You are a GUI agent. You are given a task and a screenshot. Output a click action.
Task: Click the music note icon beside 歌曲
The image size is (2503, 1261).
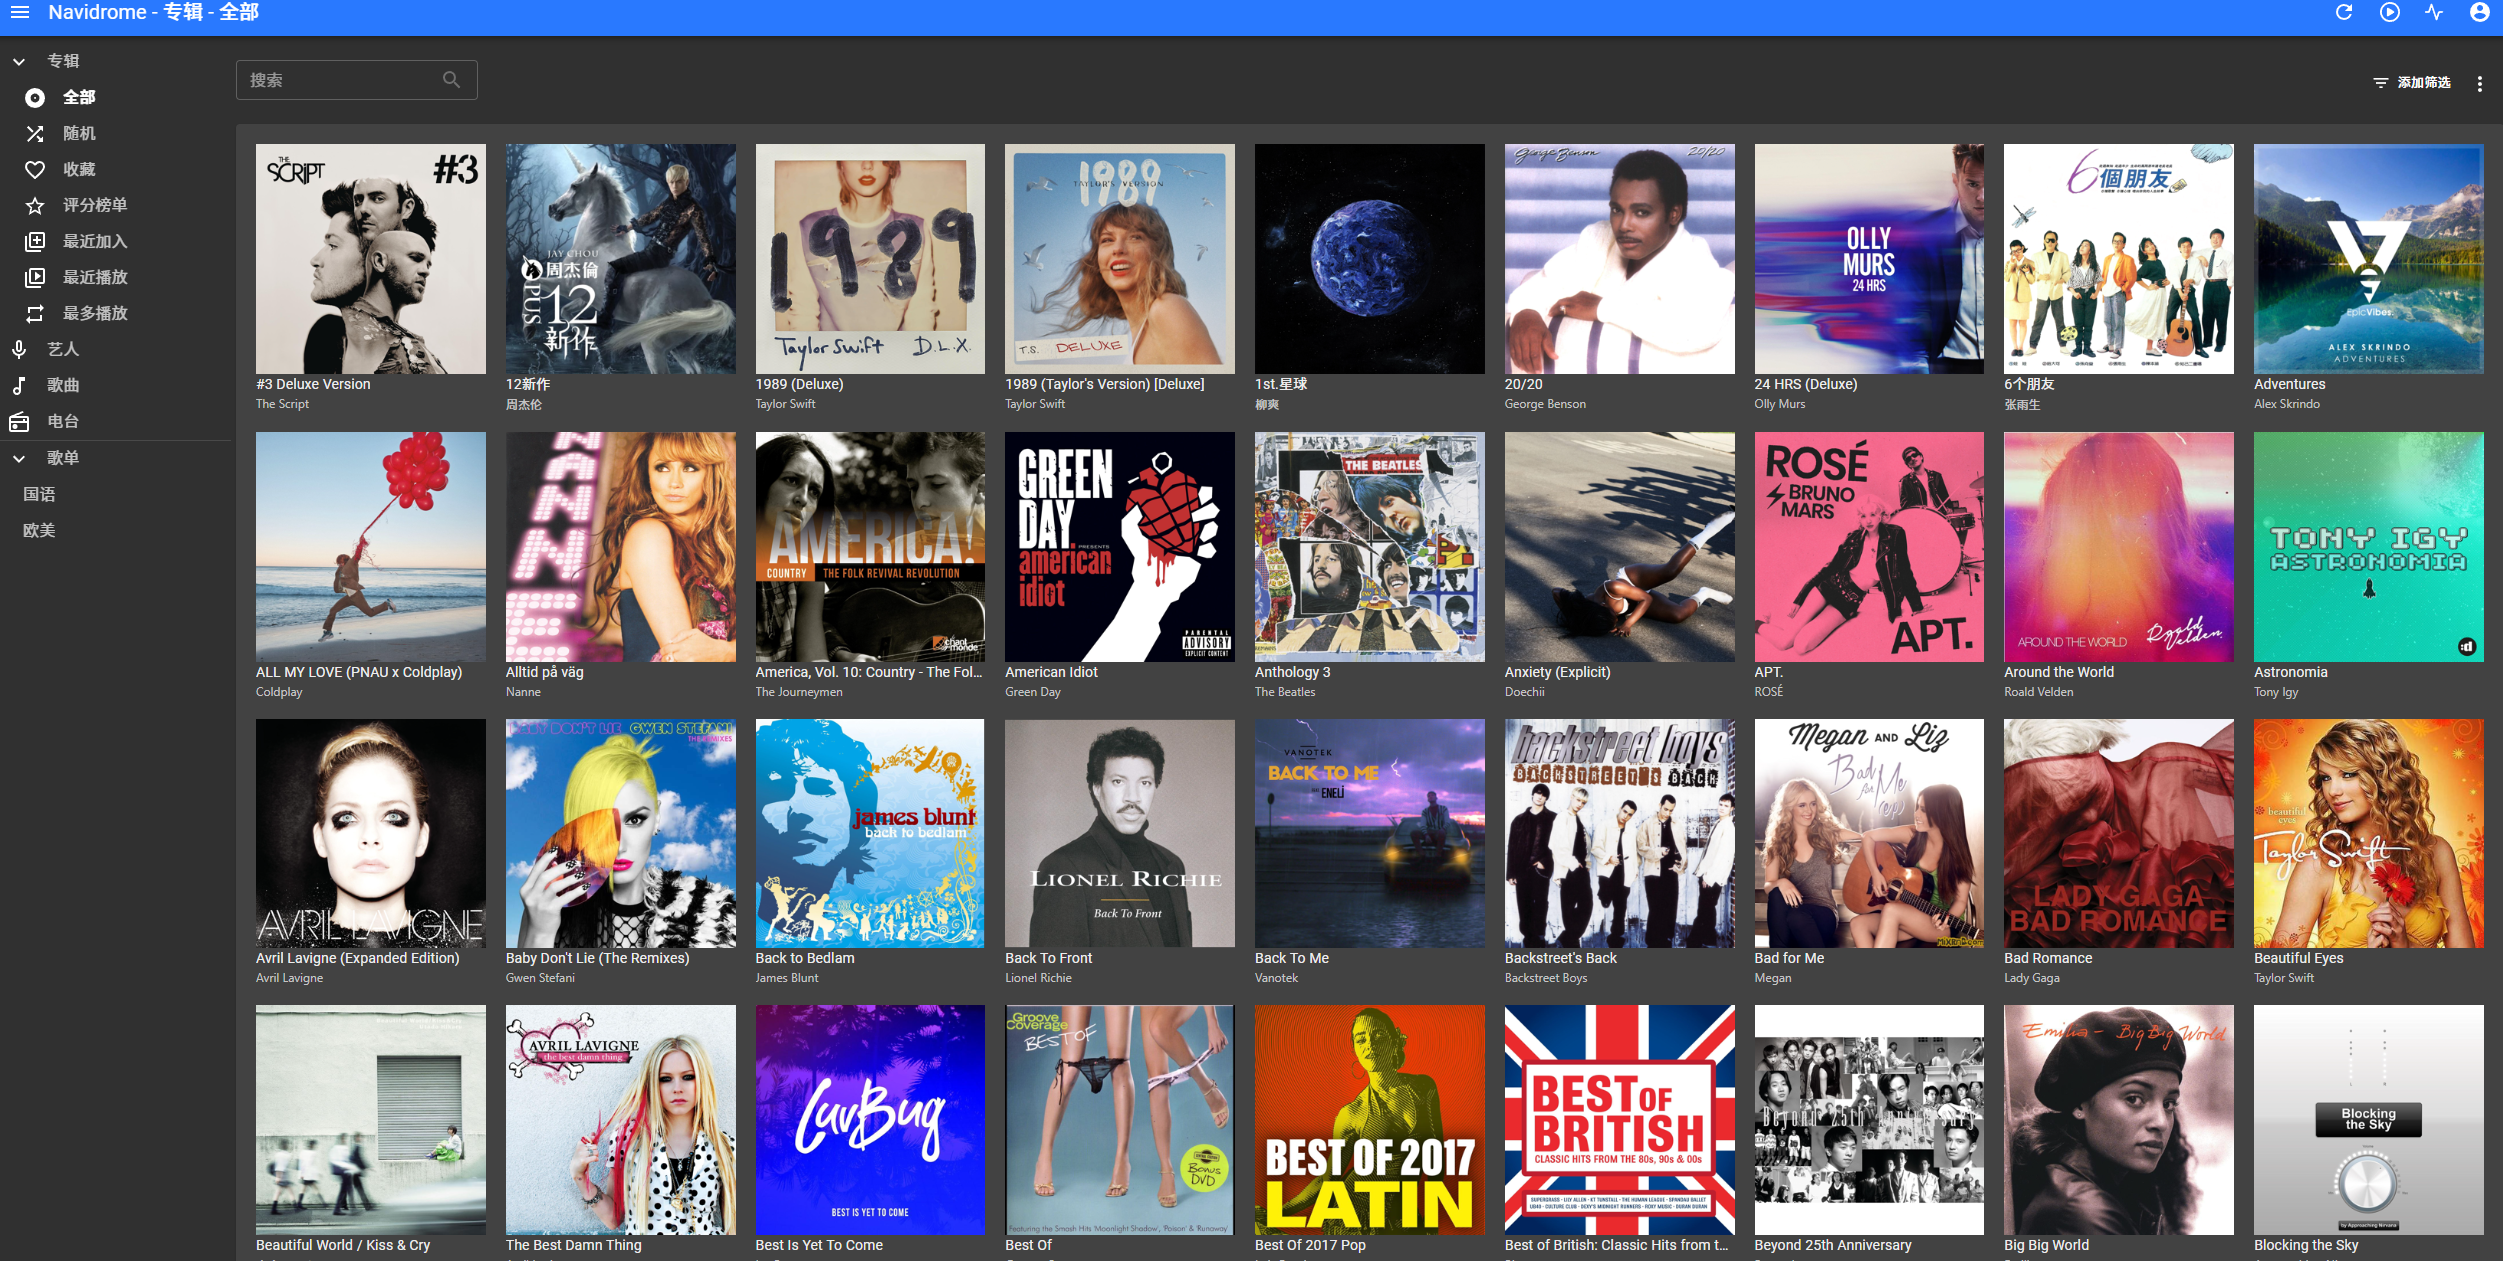(x=19, y=385)
